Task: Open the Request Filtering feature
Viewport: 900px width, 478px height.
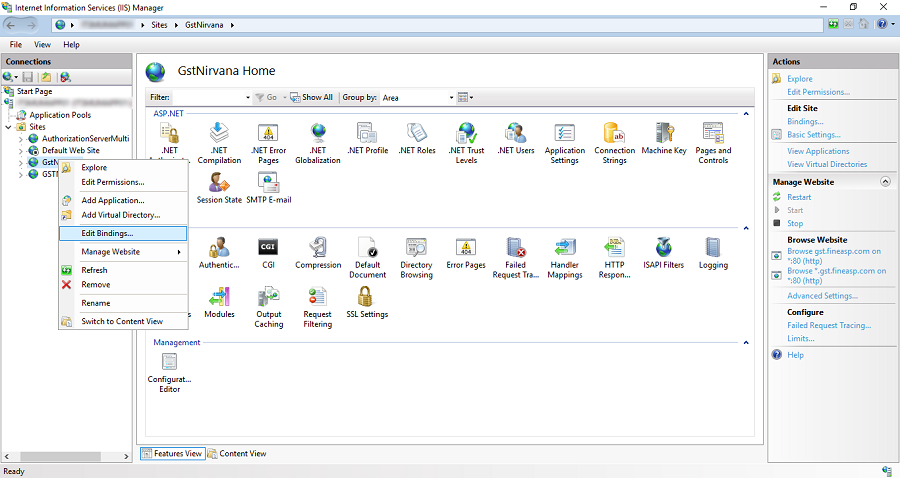Action: point(317,308)
